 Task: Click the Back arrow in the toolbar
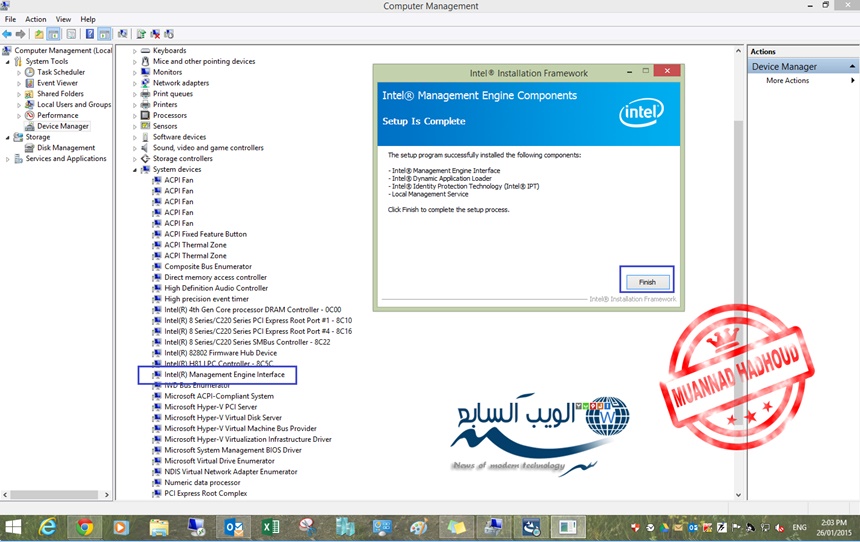point(7,34)
